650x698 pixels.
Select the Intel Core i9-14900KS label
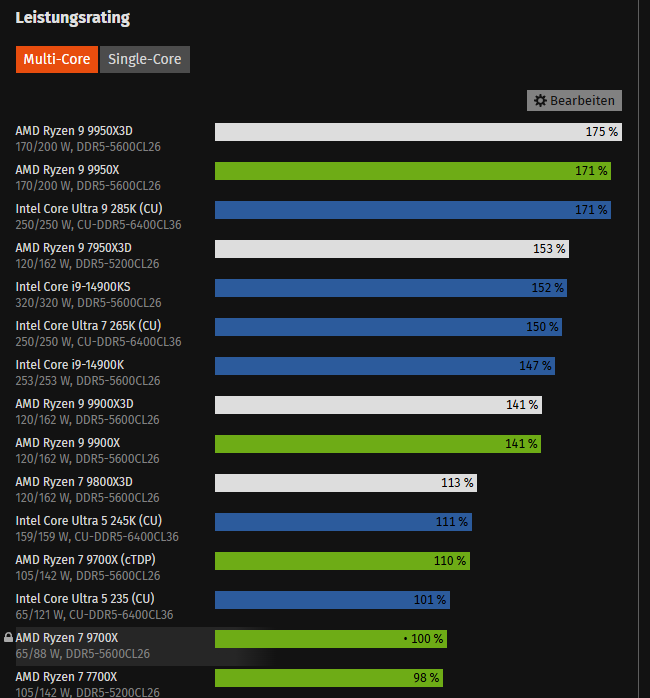click(x=73, y=287)
